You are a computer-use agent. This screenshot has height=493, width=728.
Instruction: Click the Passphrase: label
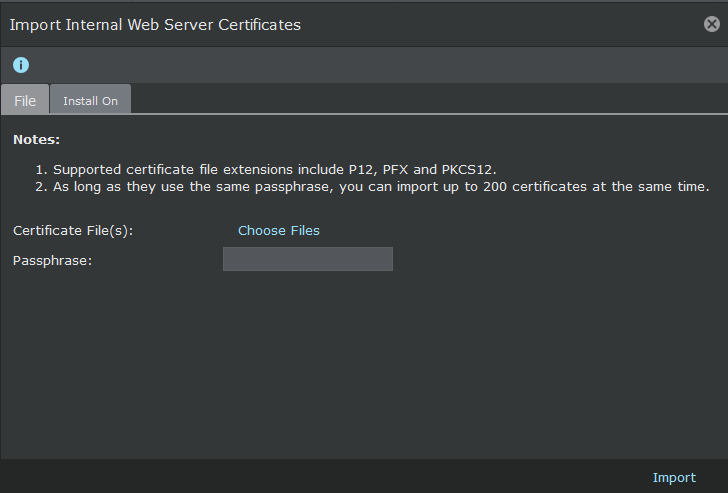[x=52, y=260]
